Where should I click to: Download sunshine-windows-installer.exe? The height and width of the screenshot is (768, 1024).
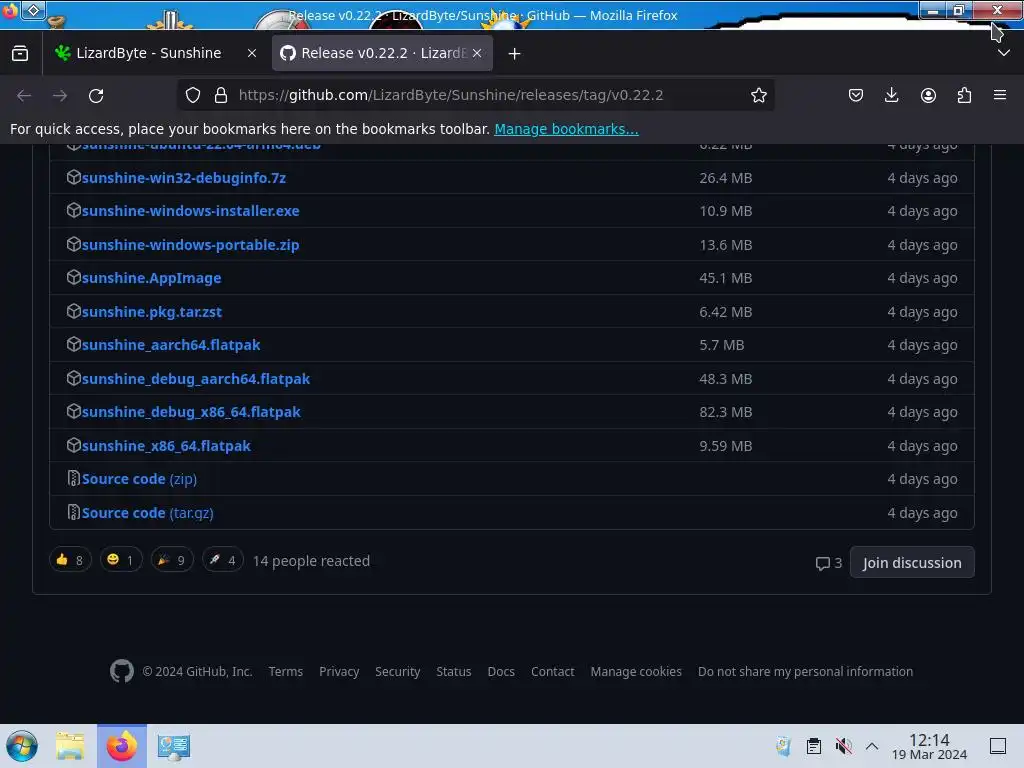click(191, 211)
